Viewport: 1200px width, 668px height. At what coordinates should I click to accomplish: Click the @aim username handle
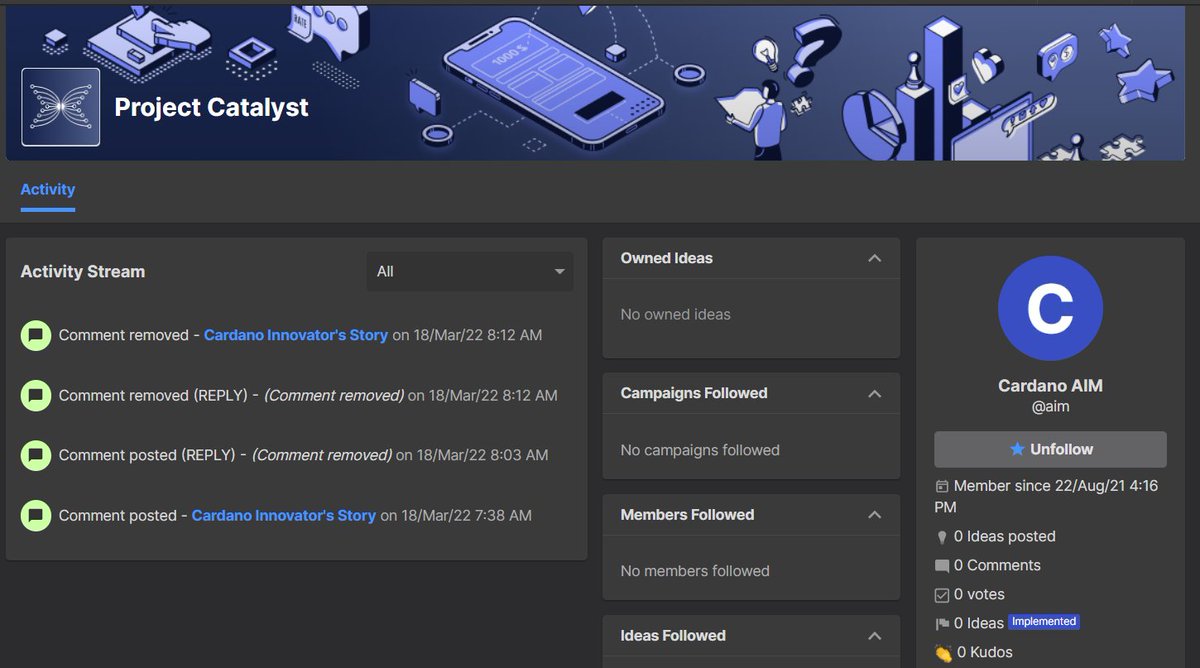click(x=1050, y=407)
